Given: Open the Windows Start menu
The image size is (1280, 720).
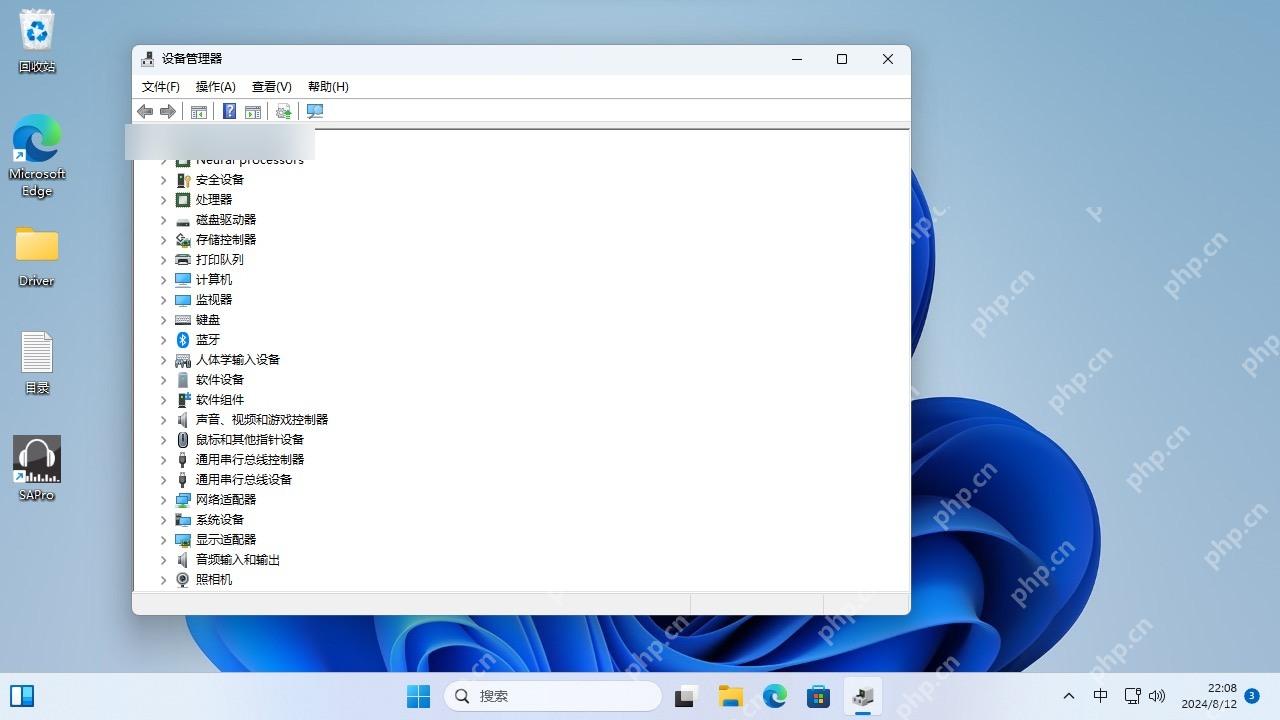Looking at the screenshot, I should [x=418, y=696].
